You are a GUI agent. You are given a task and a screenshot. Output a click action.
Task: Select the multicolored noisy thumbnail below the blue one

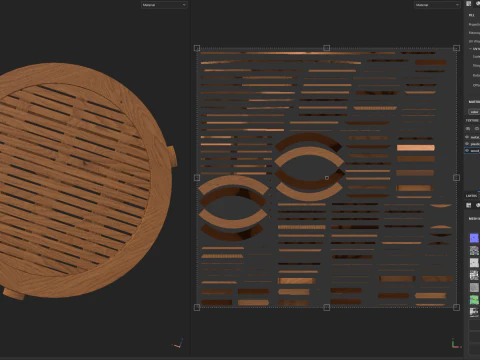[474, 250]
